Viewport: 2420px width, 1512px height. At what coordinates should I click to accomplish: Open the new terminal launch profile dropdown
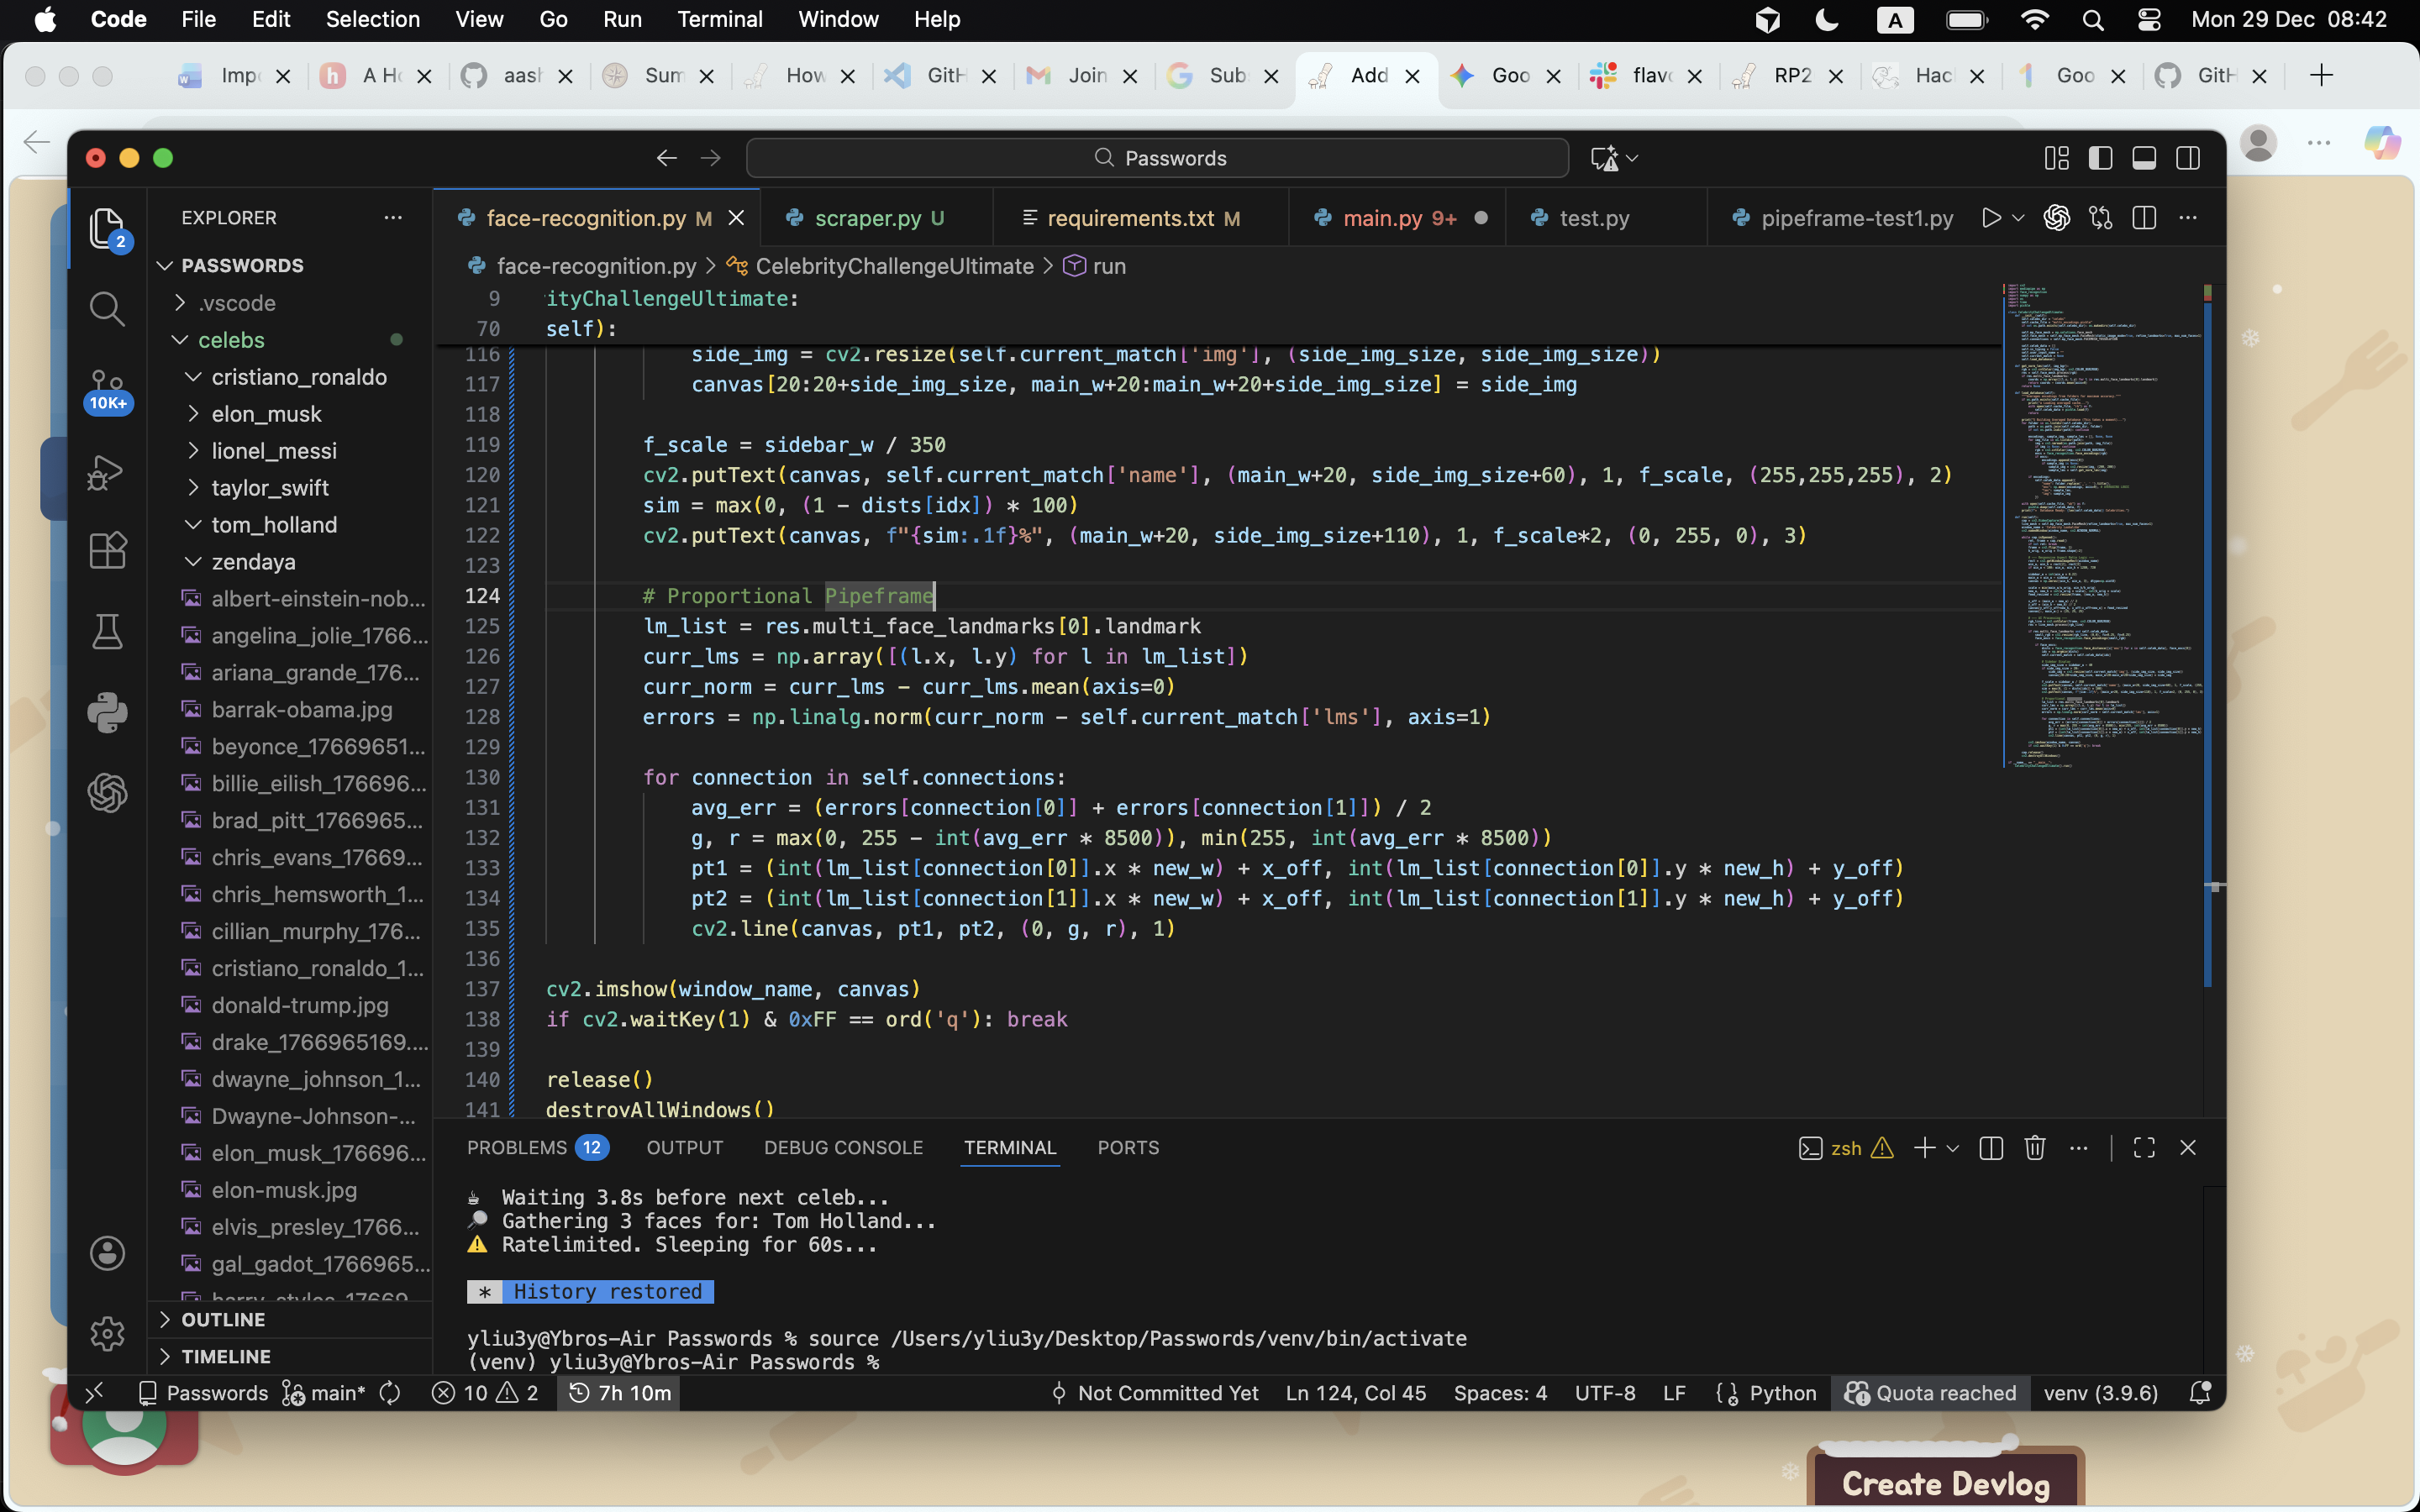pos(1953,1148)
